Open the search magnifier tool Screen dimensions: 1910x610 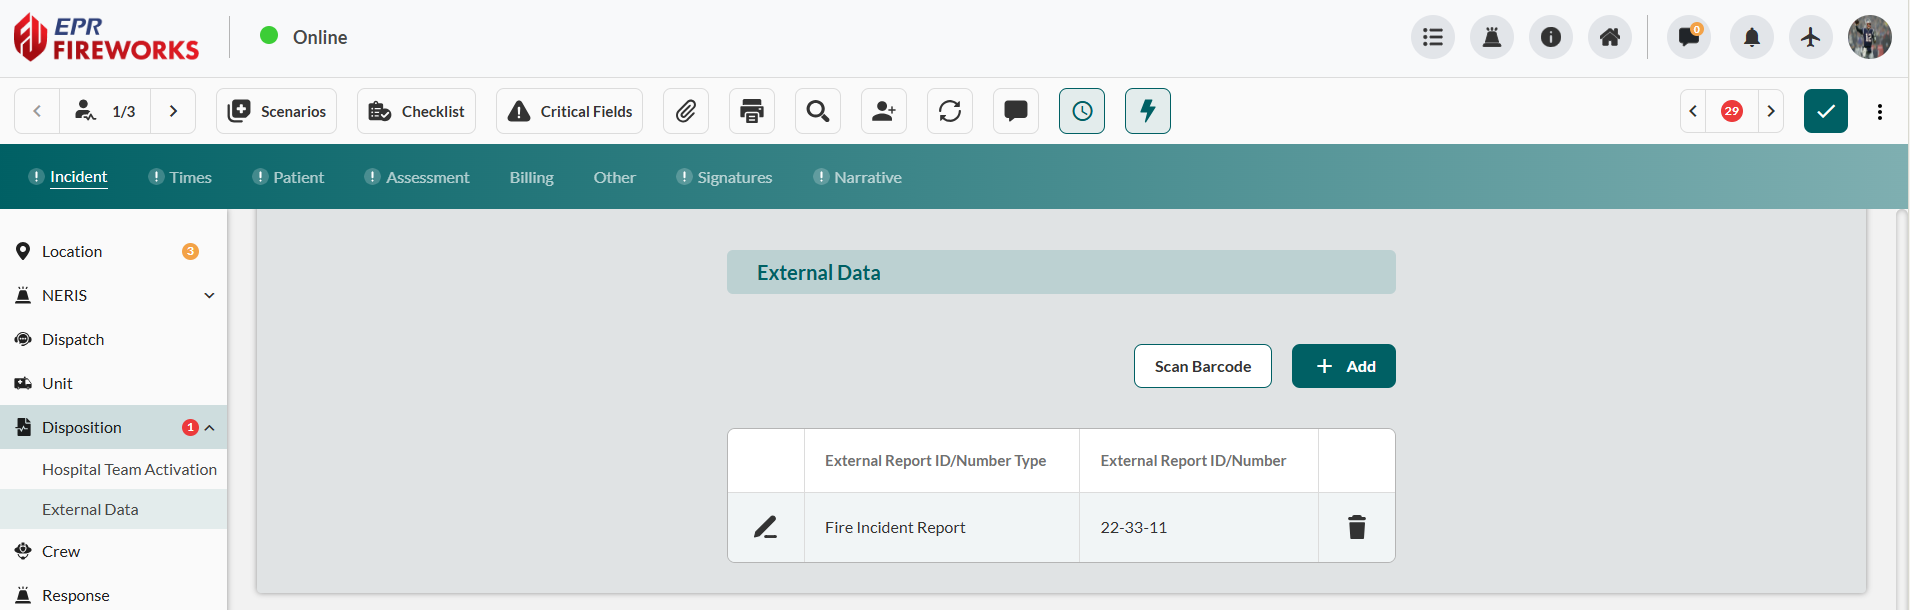tap(818, 111)
